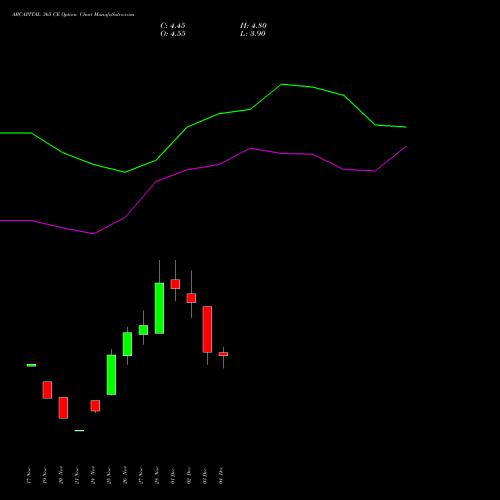Select the green candle for 26 Nov
The height and width of the screenshot is (500, 500).
(127, 344)
